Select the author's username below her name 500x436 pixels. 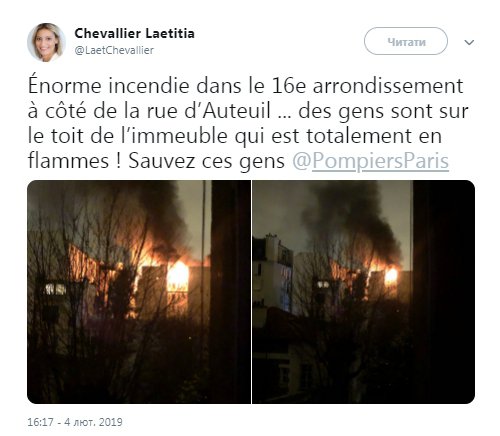tap(114, 50)
